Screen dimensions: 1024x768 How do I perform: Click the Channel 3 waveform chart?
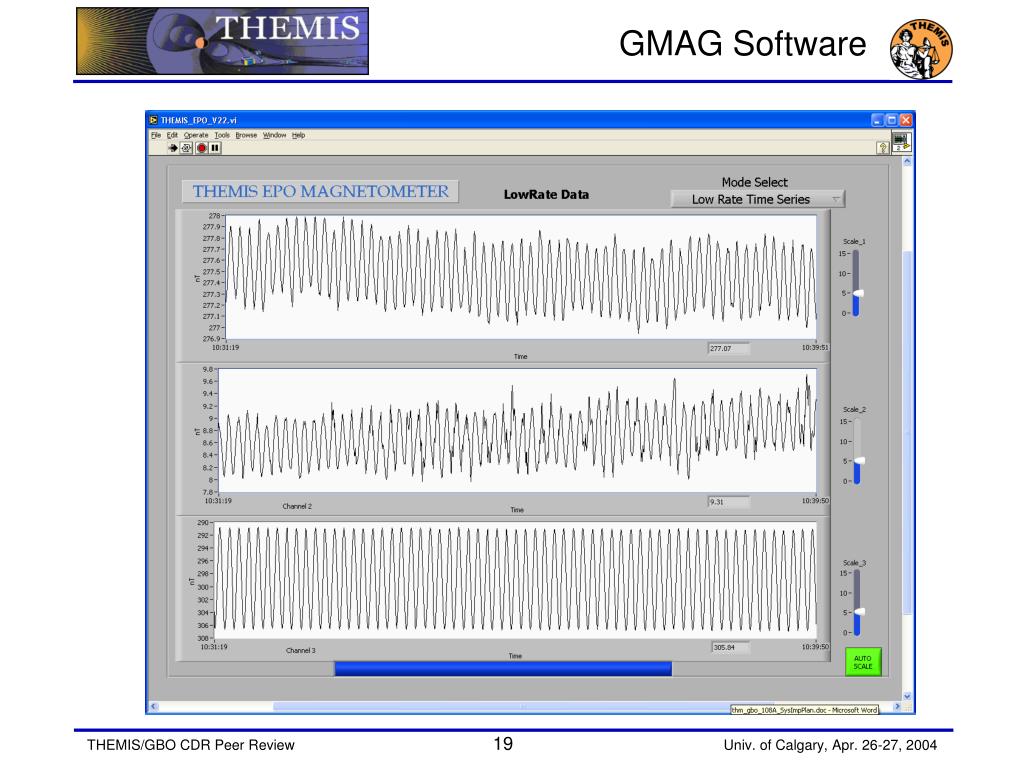coord(515,580)
